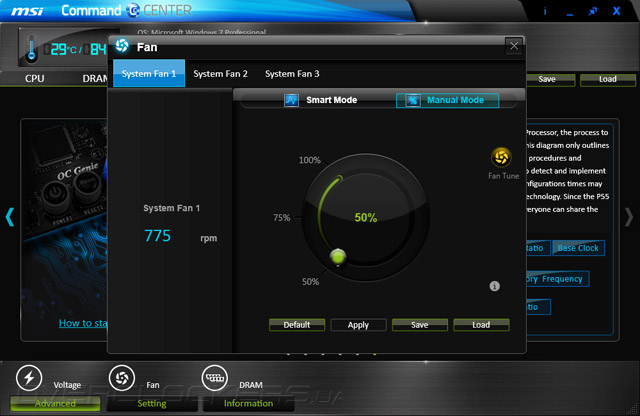Open the DRAM tab in main window
Image resolution: width=640 pixels, height=416 pixels.
coord(95,78)
